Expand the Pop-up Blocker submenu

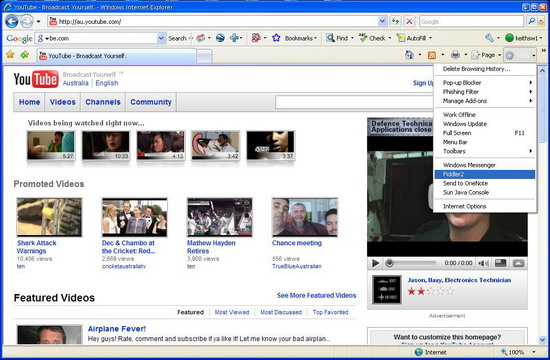(x=485, y=82)
